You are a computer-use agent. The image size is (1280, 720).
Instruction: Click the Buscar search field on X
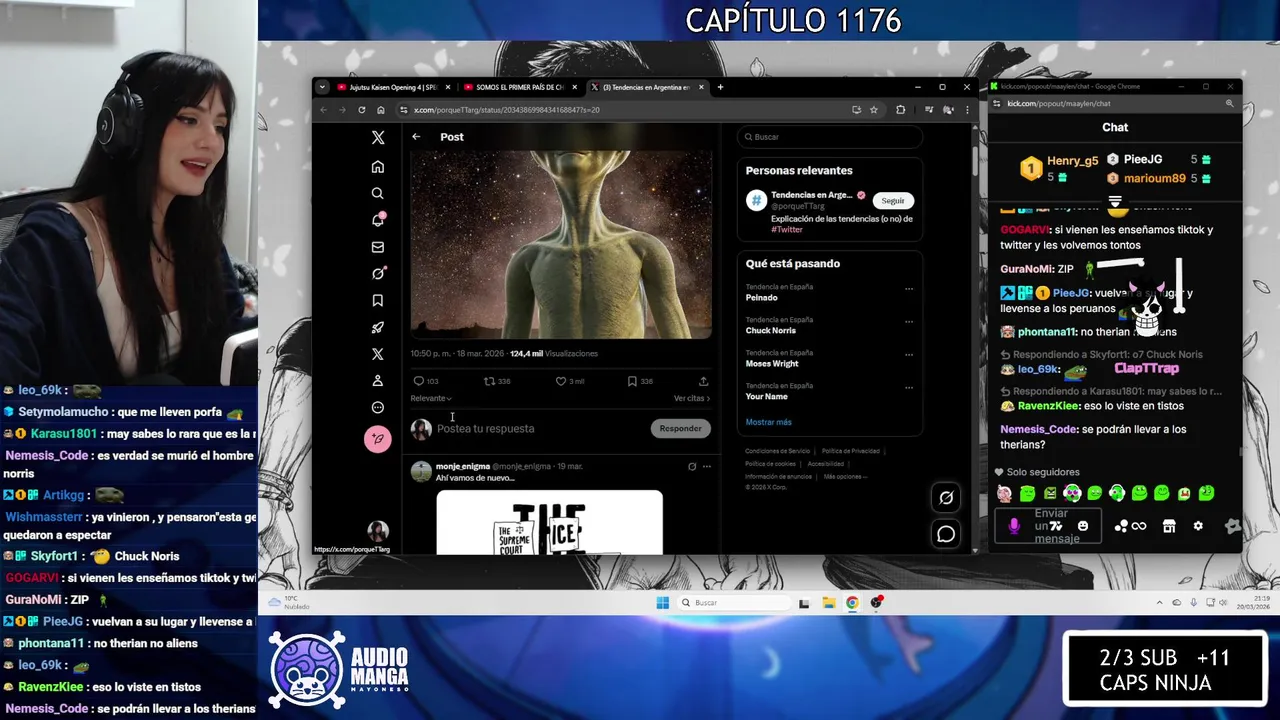829,137
